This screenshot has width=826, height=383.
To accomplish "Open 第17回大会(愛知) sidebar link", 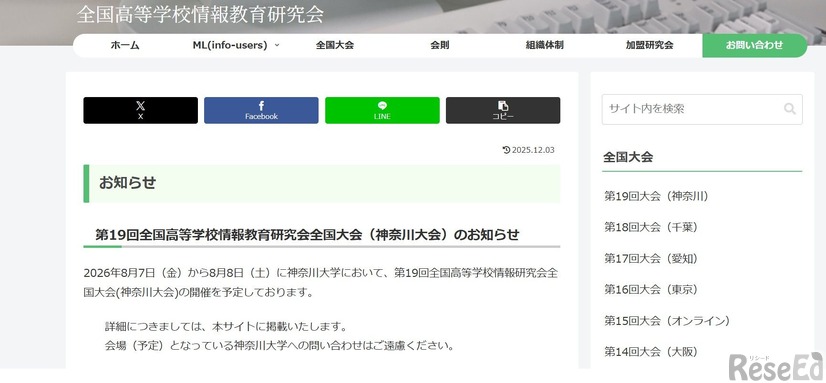I will coord(651,258).
